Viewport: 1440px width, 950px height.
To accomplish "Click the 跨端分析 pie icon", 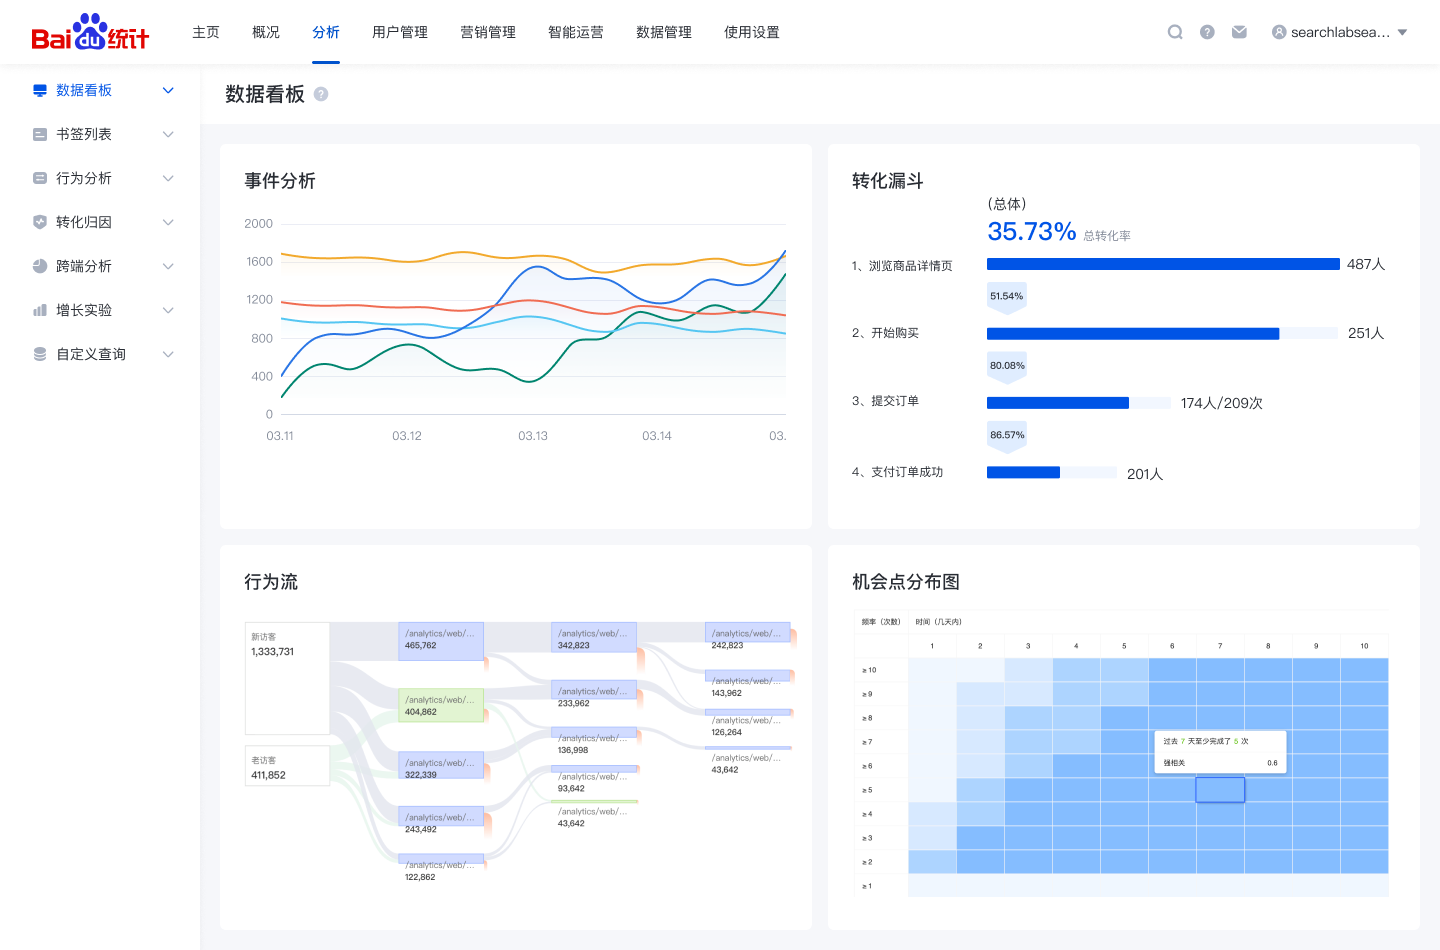I will 40,266.
